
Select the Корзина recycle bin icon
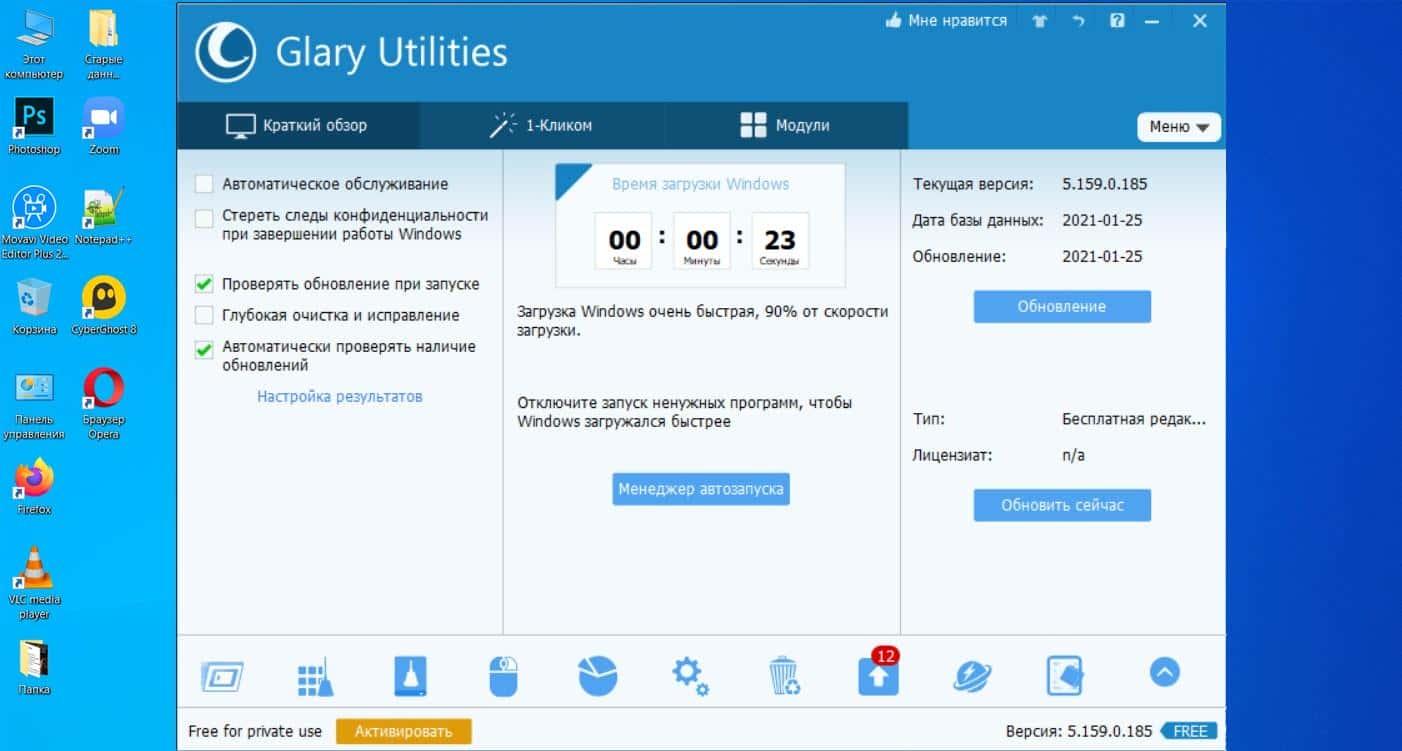34,306
